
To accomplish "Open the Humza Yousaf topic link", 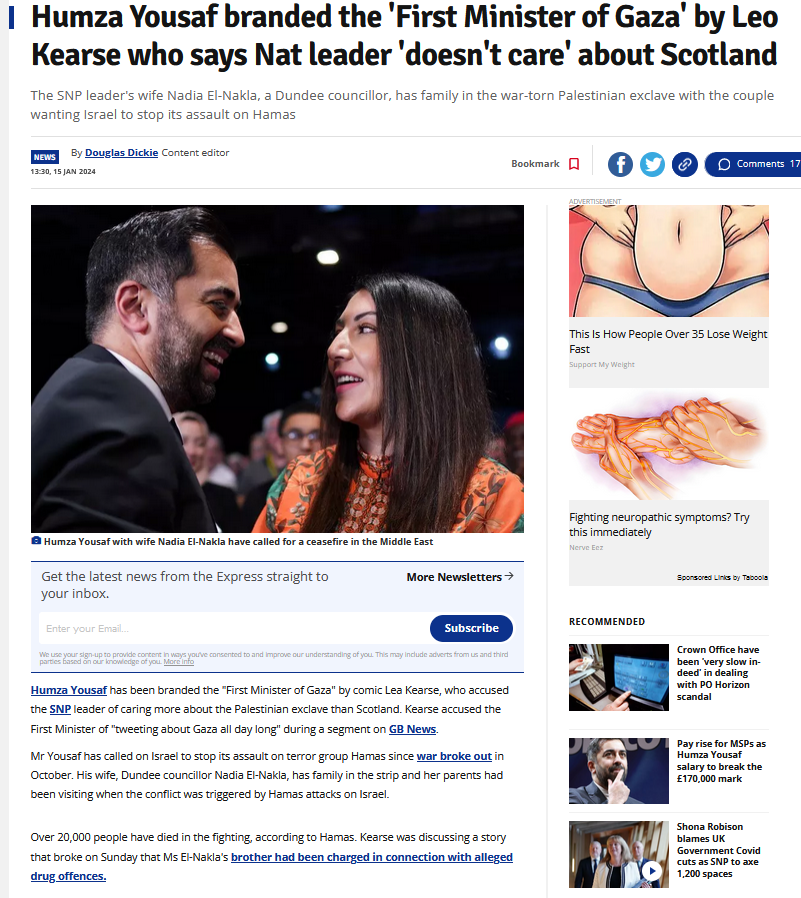I will (x=69, y=690).
